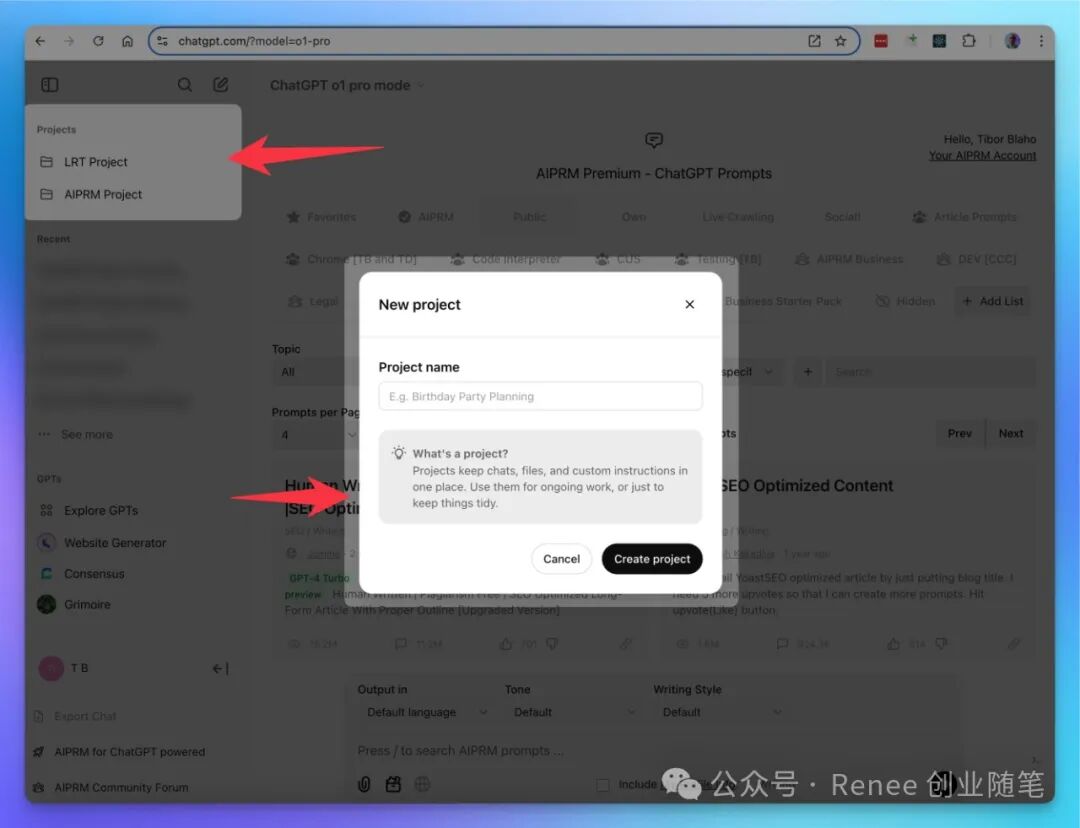
Task: Open Explore GPTs
Action: click(x=101, y=510)
